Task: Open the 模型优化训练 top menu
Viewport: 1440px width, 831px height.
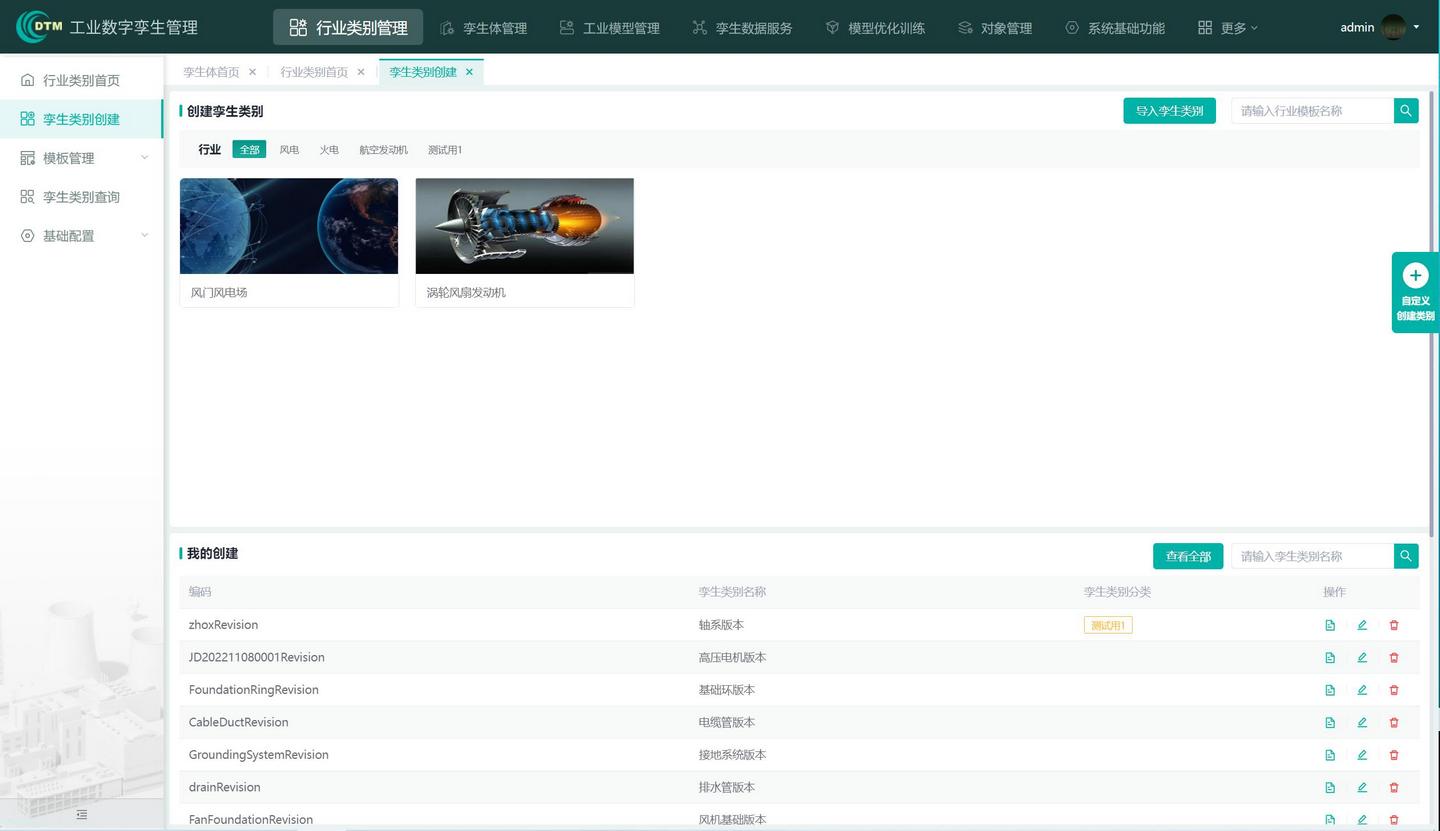Action: (875, 28)
